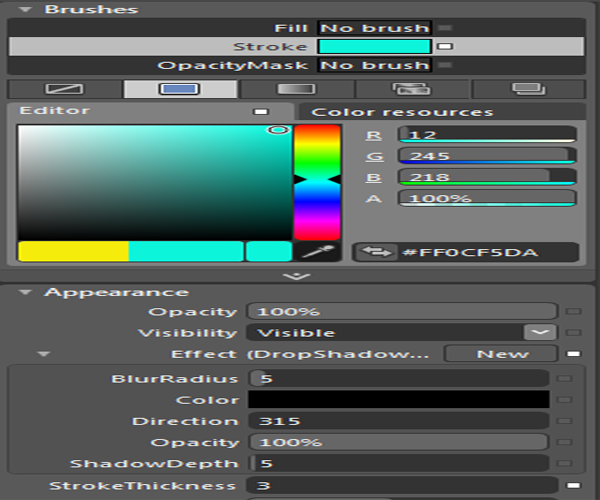Click the R value field
This screenshot has height=500, width=600.
(487, 135)
